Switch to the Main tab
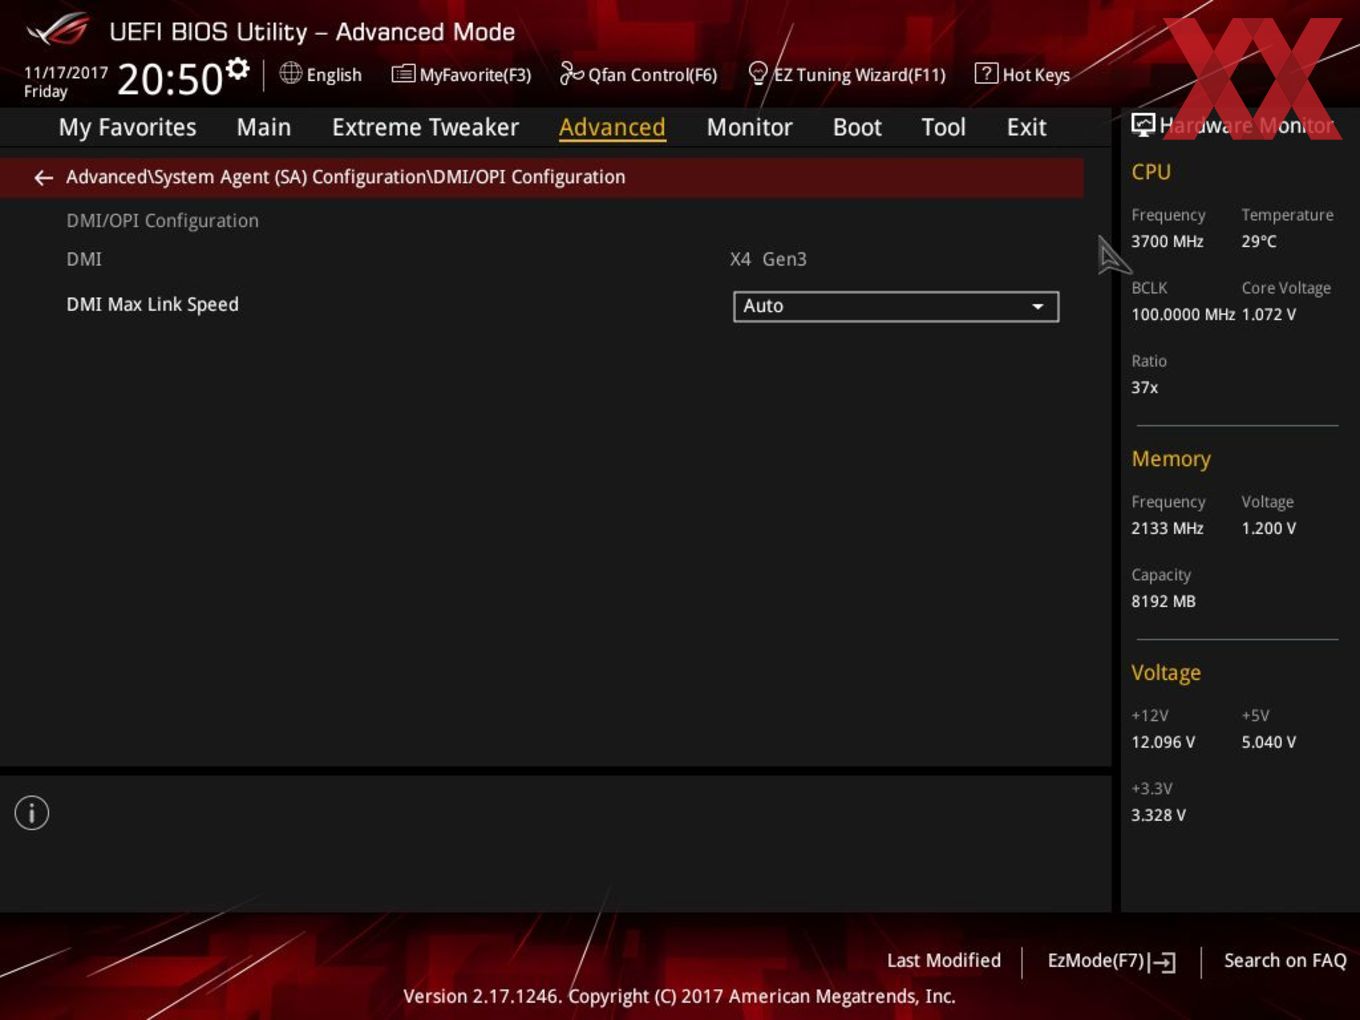 (264, 127)
